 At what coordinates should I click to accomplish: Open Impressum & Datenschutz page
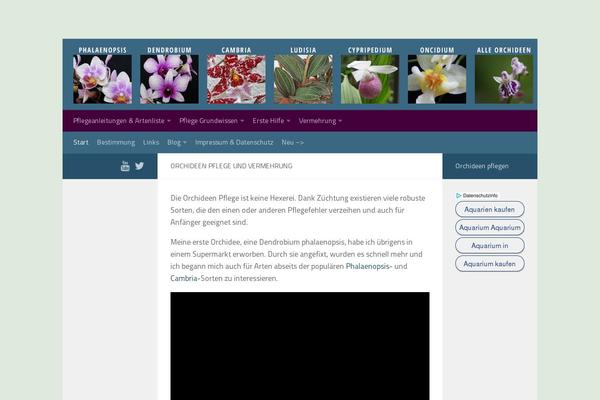234,142
